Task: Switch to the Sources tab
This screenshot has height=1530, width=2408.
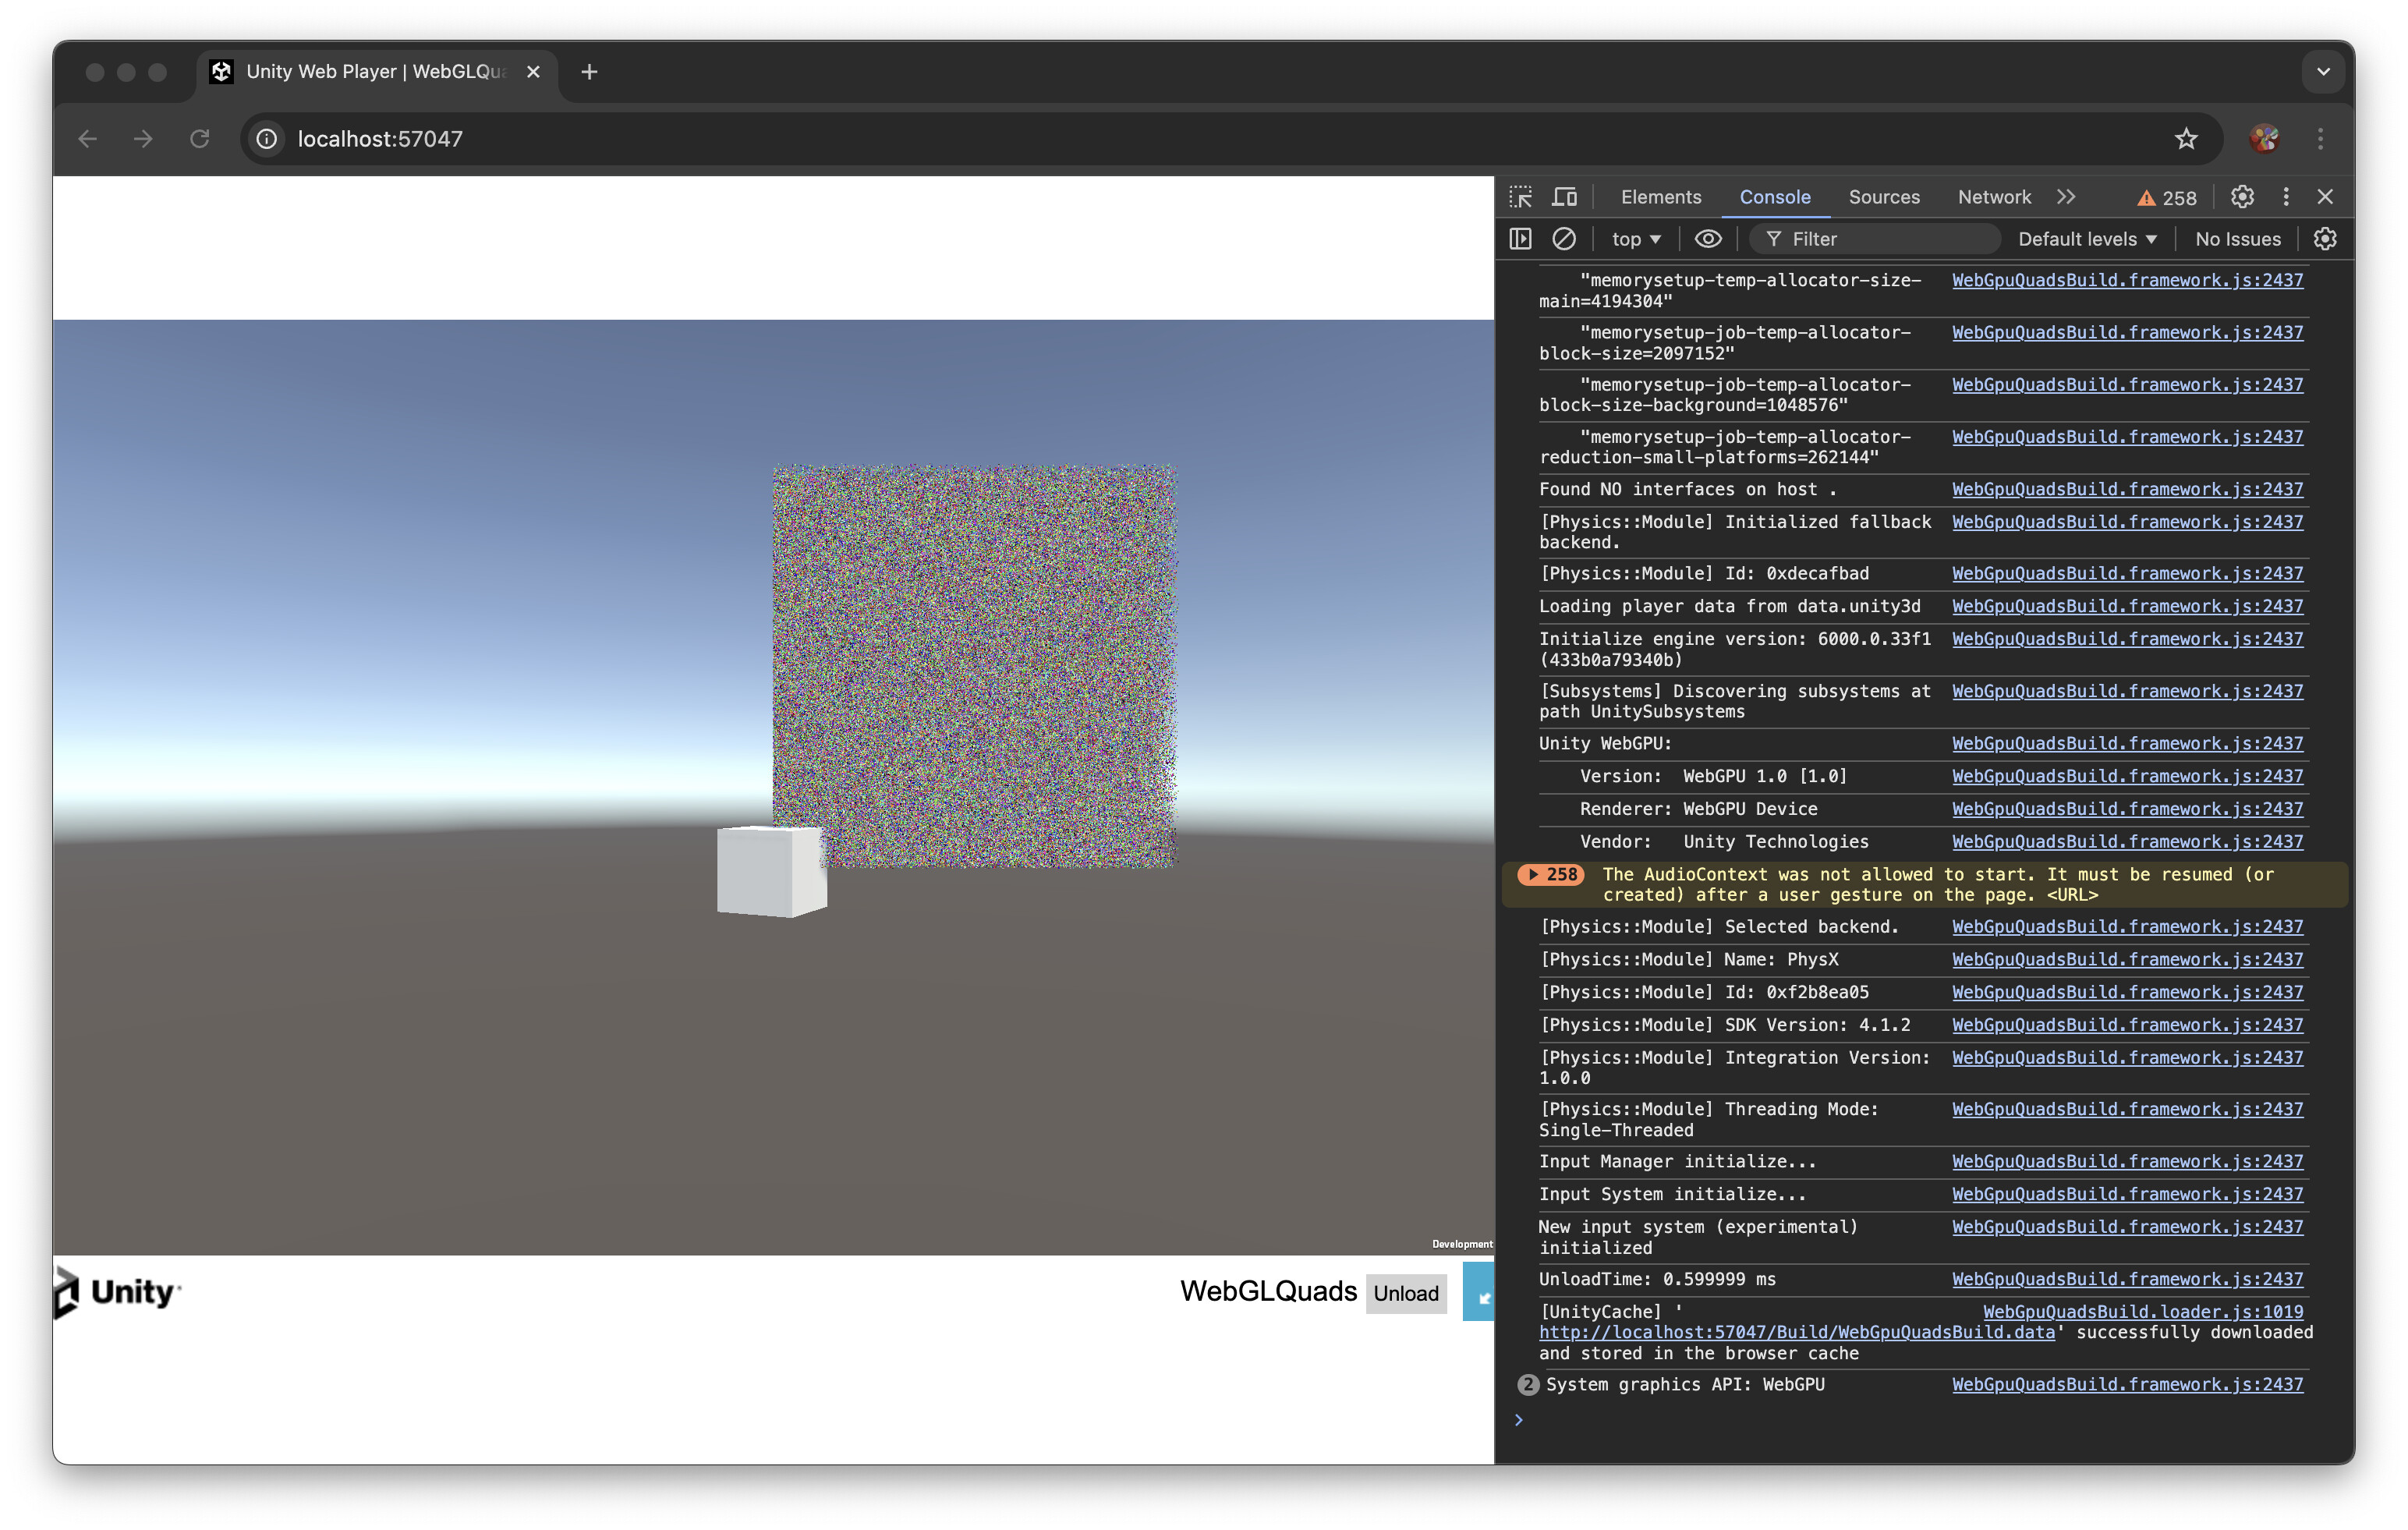Action: click(1884, 197)
